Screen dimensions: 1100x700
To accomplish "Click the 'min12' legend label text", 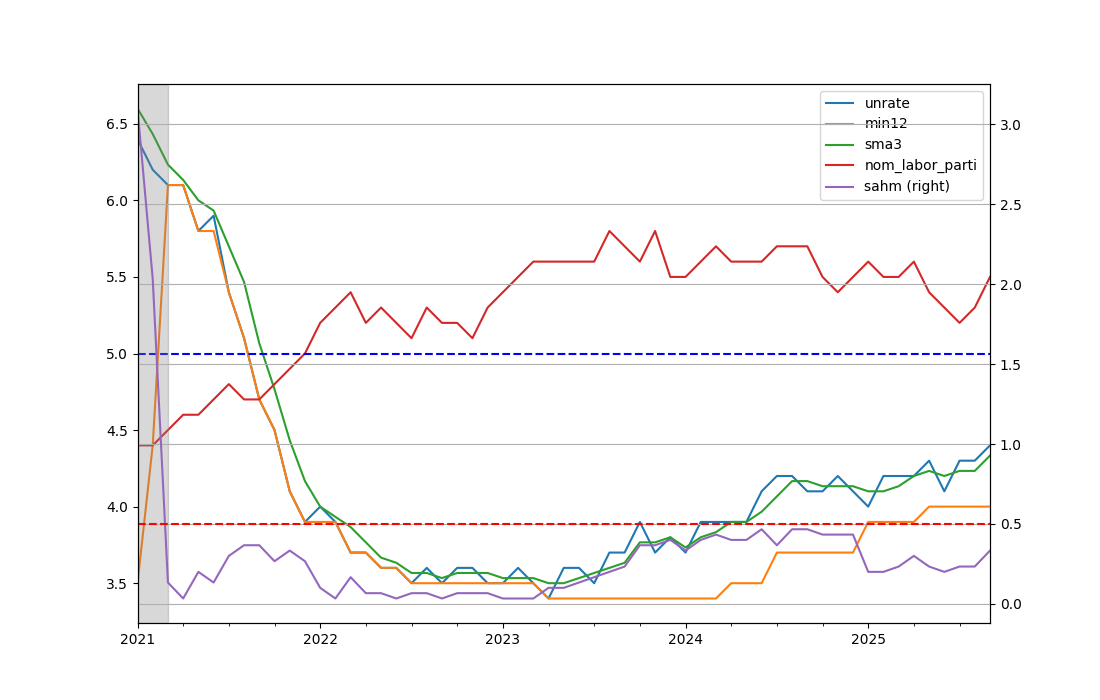I will (x=884, y=123).
